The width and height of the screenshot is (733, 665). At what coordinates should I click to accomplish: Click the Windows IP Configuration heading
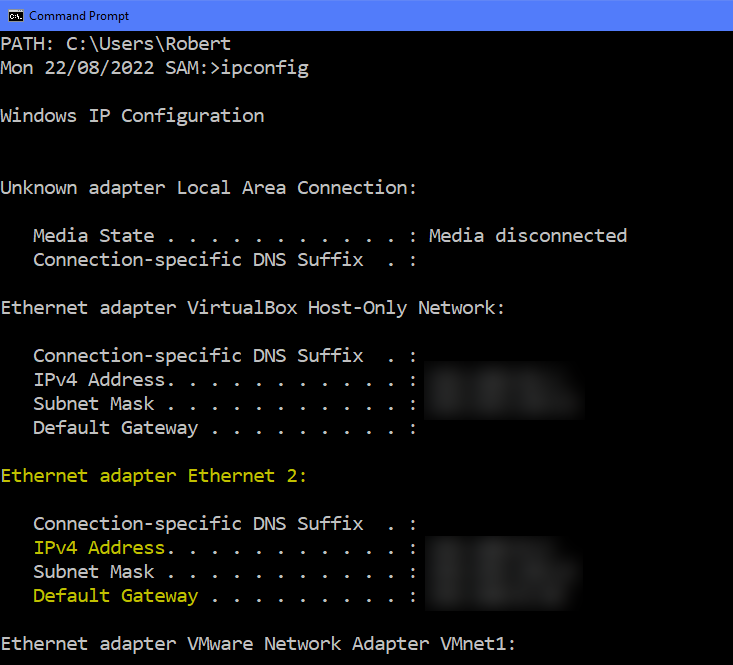132,116
